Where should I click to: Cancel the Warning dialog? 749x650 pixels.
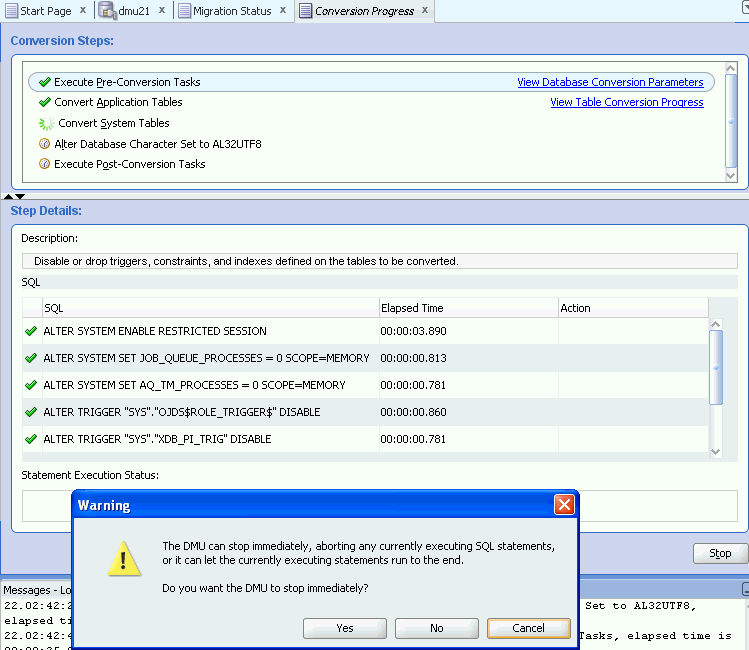[528, 629]
